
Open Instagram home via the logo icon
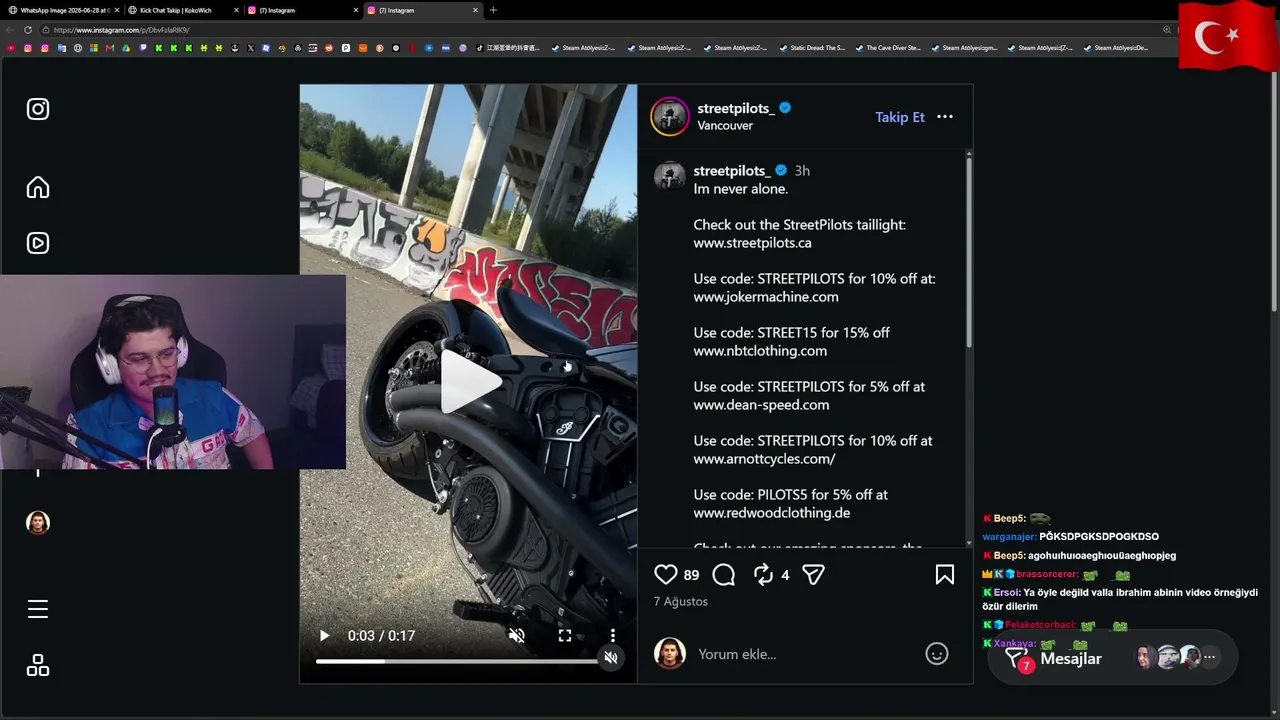[x=38, y=109]
